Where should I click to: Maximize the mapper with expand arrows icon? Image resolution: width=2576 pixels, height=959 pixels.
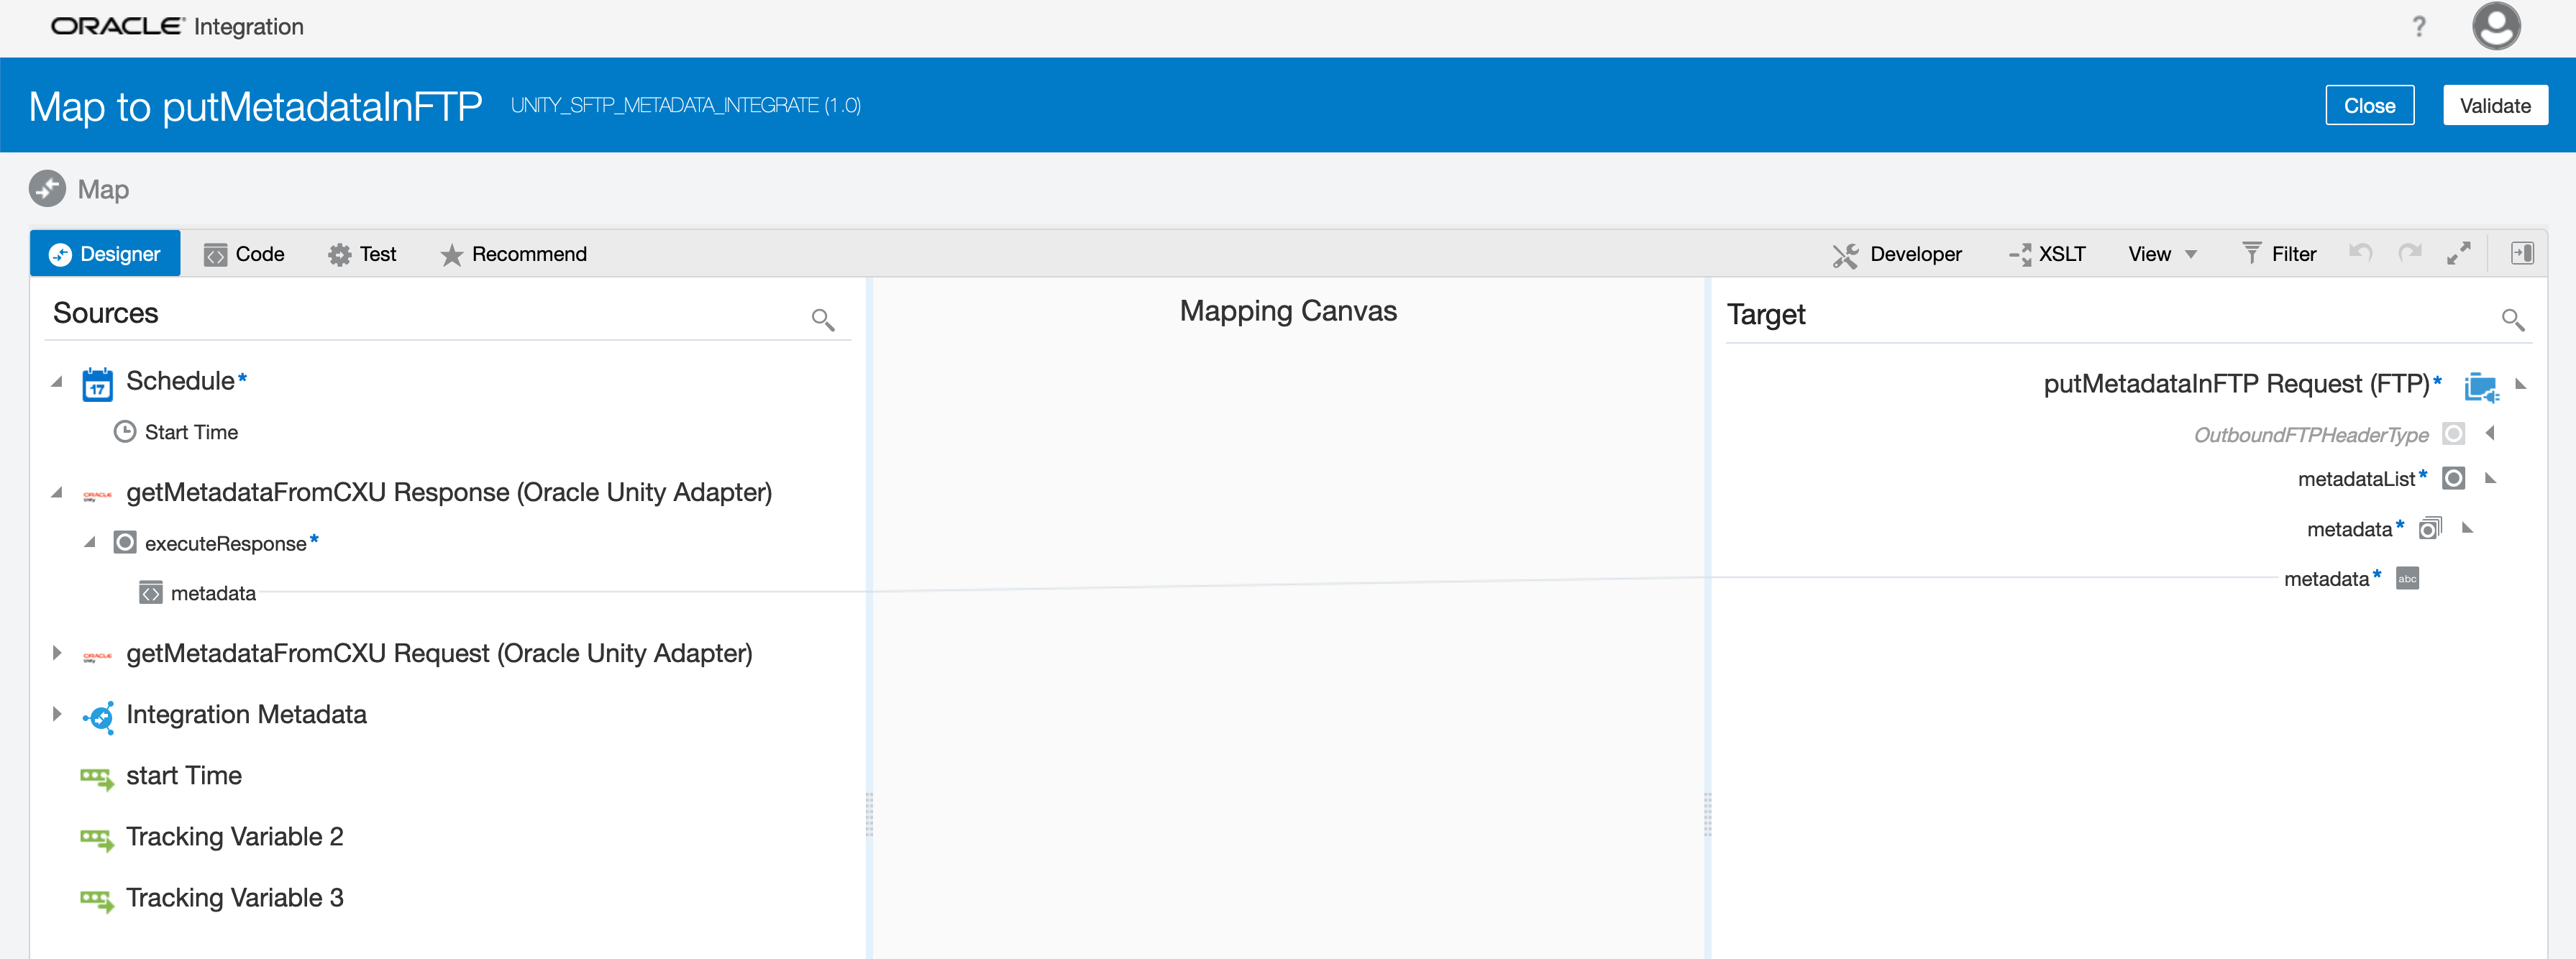coord(2458,253)
